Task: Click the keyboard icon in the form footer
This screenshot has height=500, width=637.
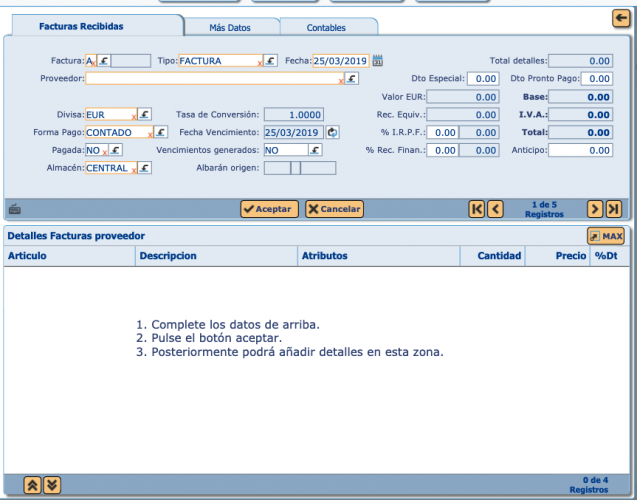Action: [x=14, y=210]
